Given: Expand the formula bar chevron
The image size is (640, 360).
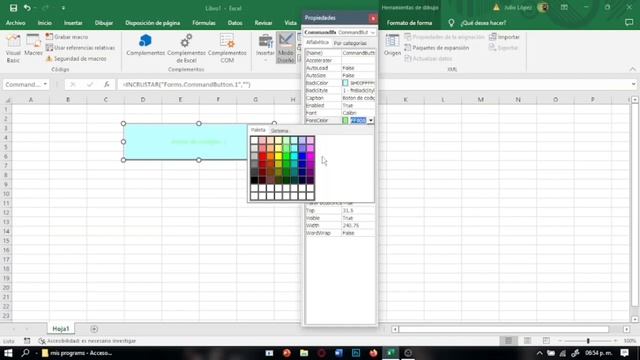Looking at the screenshot, I should coord(633,84).
